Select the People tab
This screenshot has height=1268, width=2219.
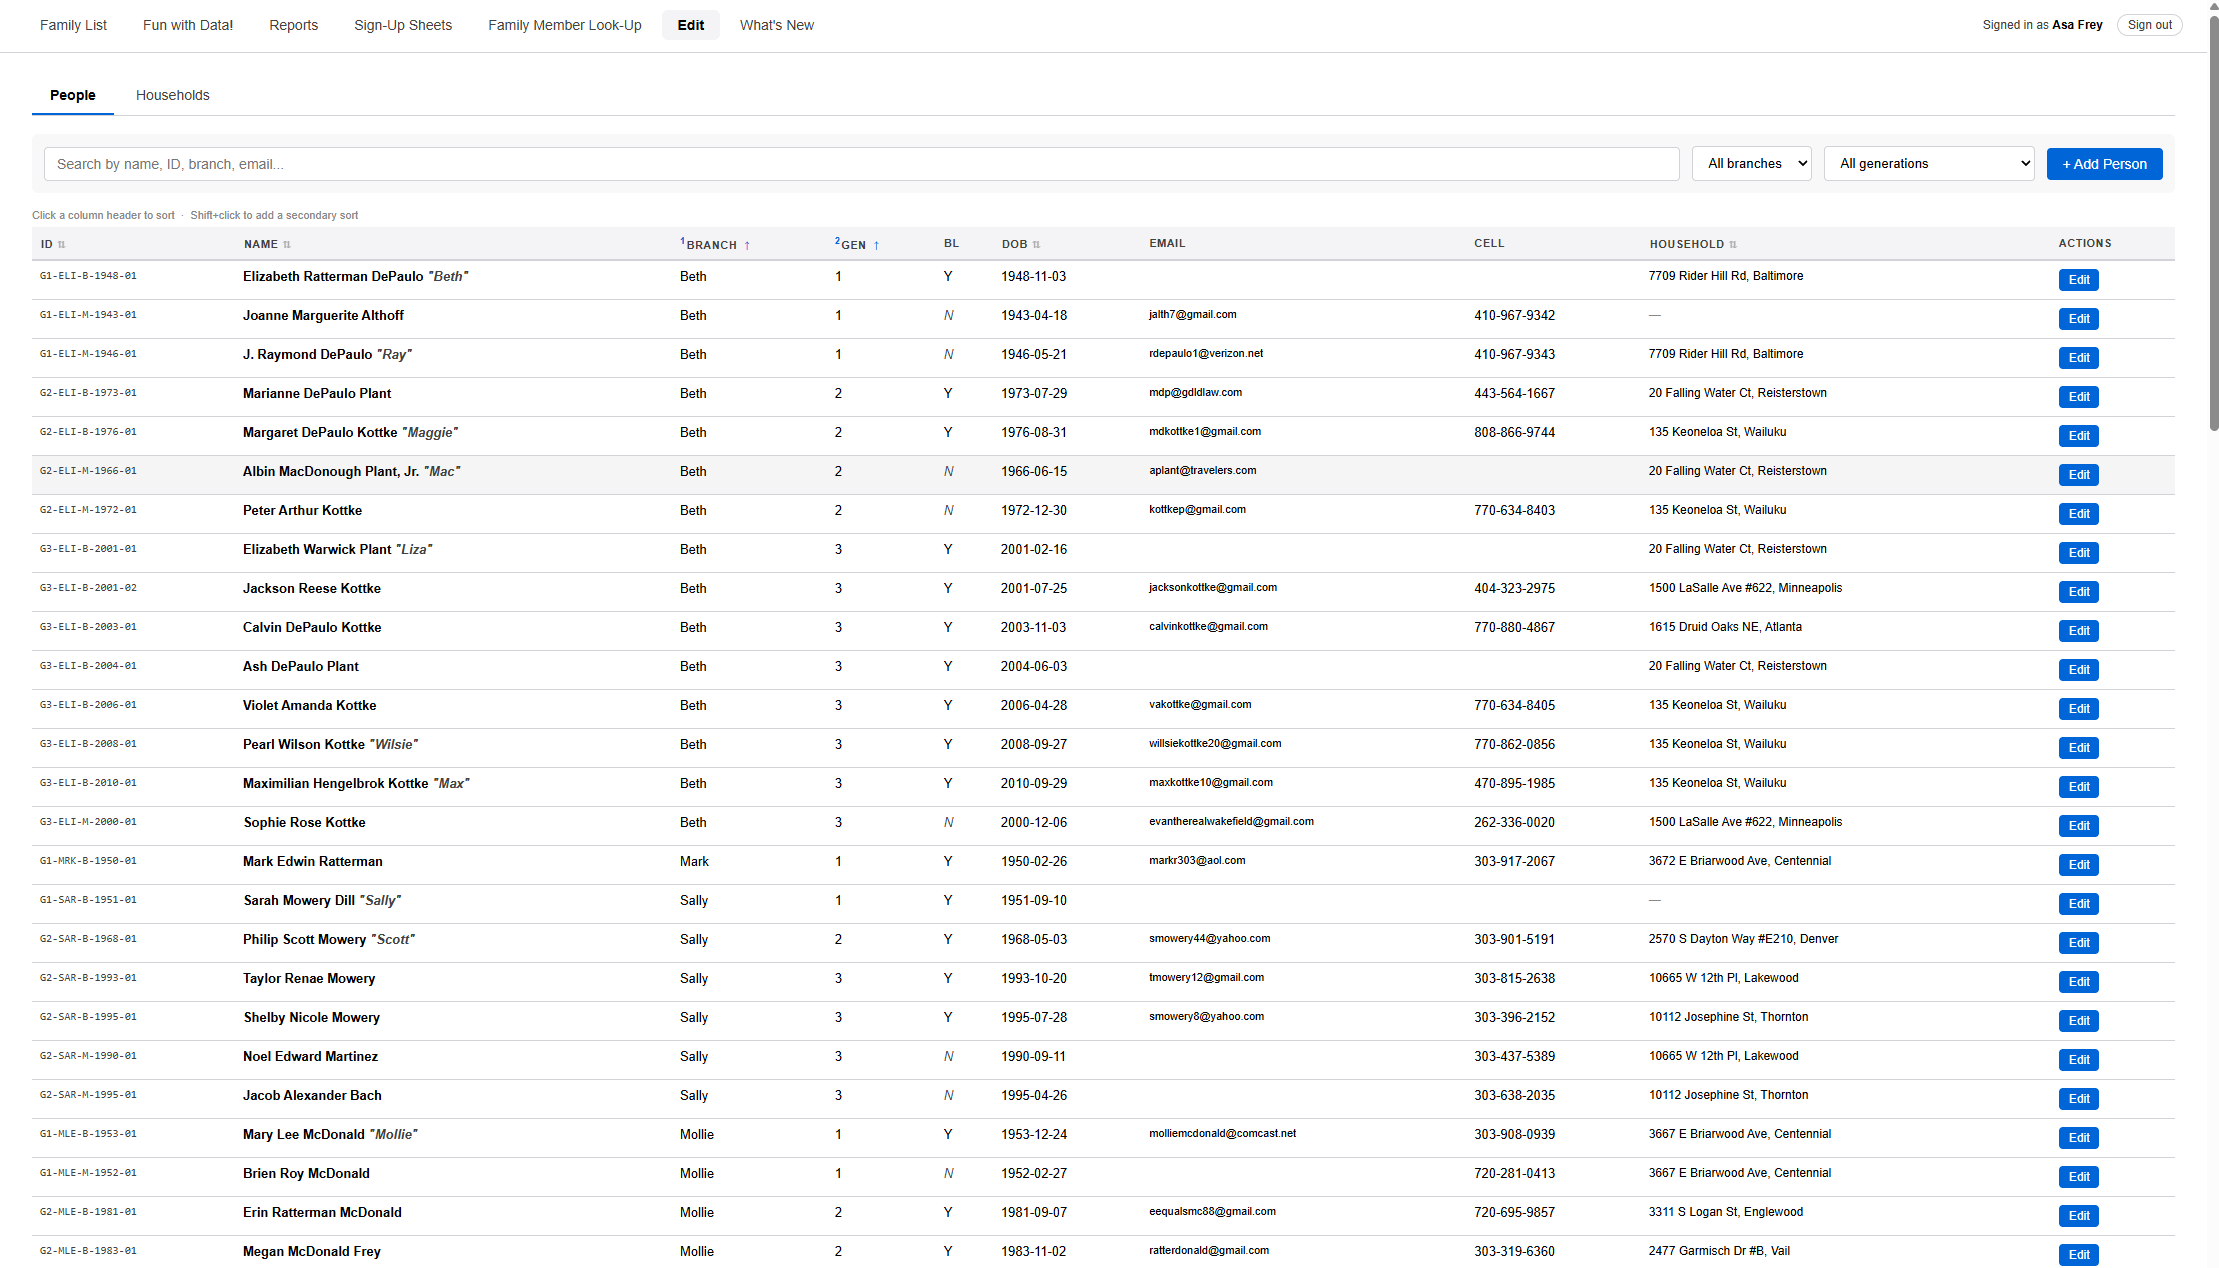73,95
